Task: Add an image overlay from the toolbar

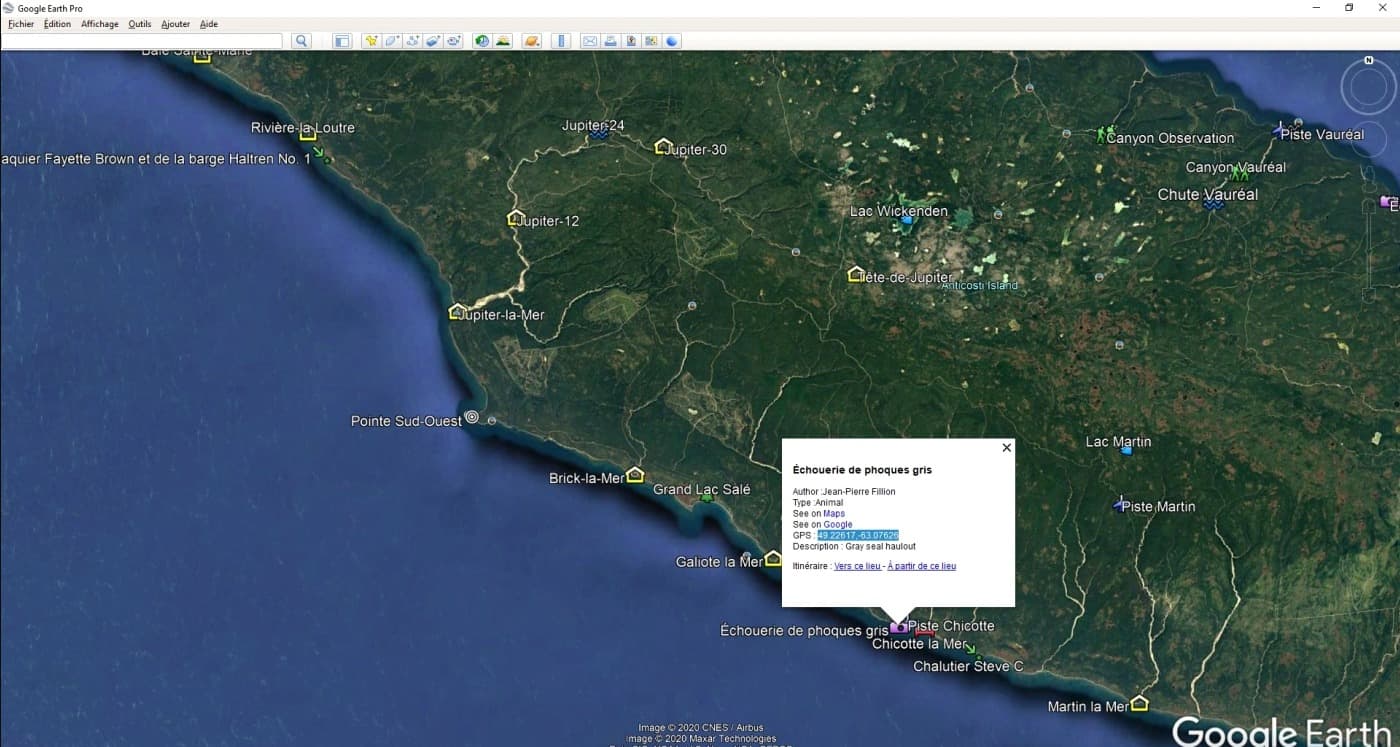Action: pos(433,41)
